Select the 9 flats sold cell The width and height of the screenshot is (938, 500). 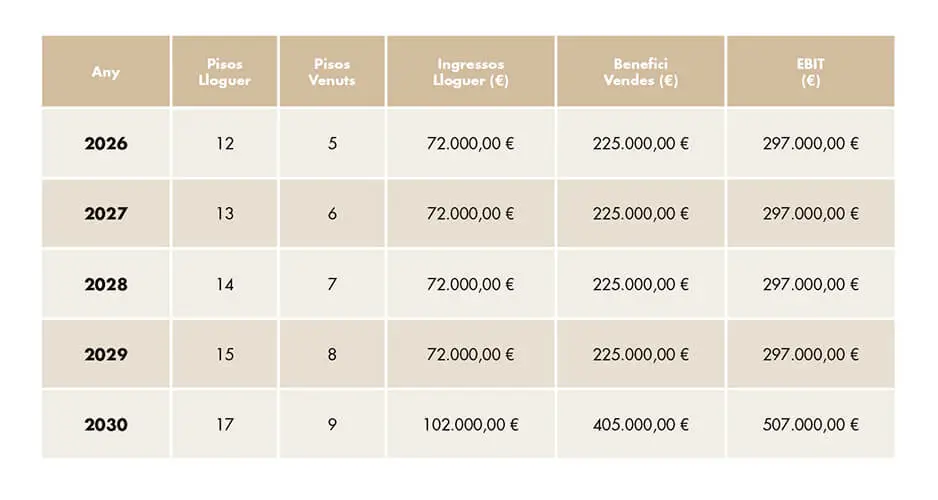coord(332,425)
